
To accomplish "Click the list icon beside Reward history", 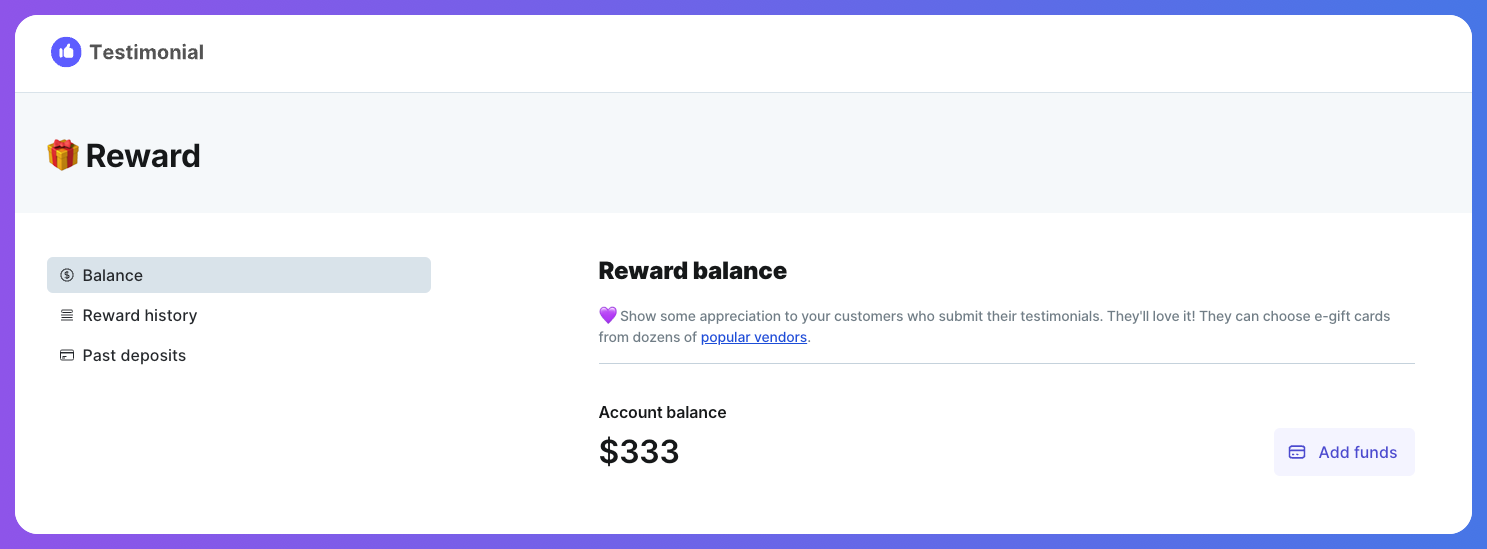I will pyautogui.click(x=67, y=315).
